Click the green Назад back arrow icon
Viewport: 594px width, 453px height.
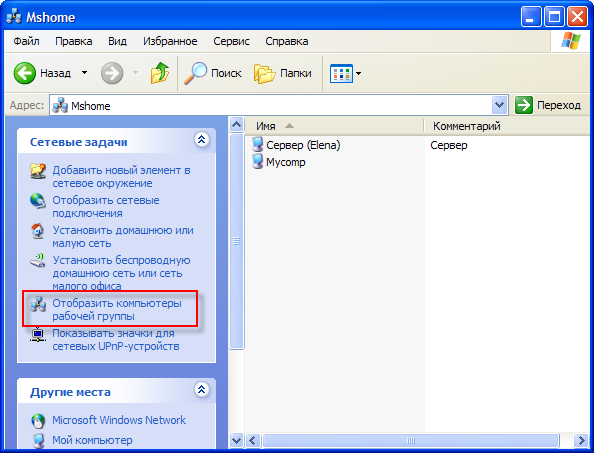point(25,73)
